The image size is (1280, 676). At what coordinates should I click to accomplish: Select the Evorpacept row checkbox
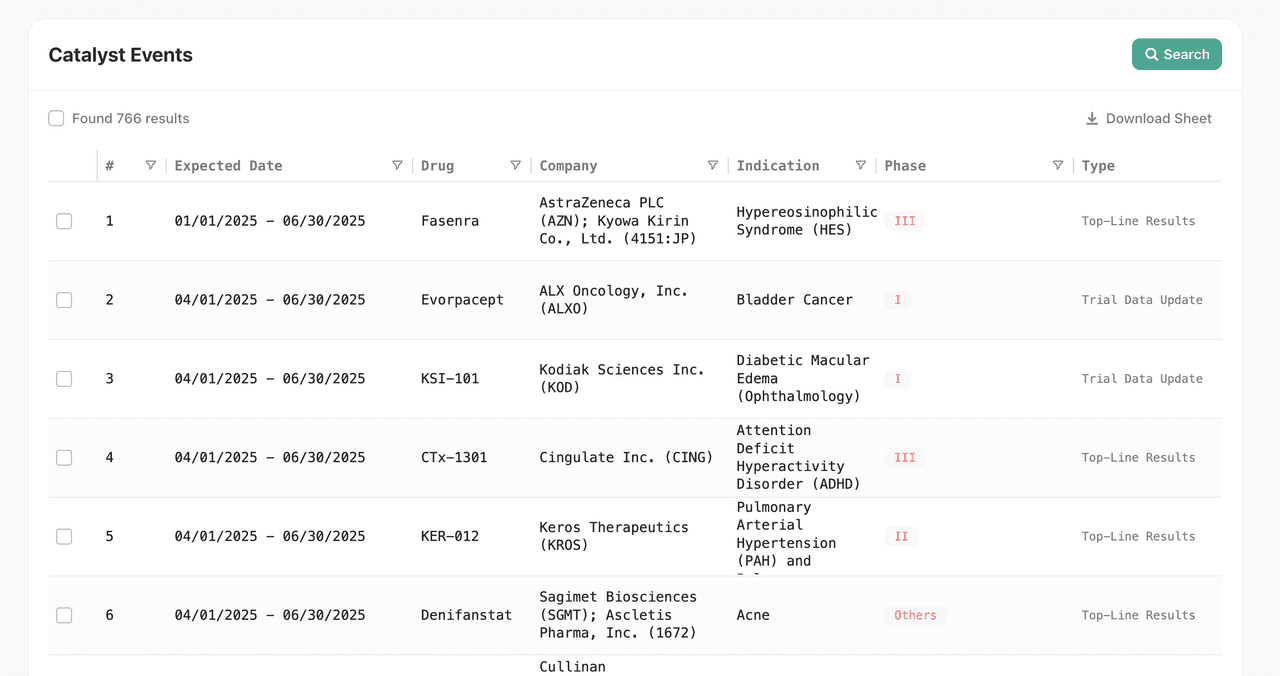pyautogui.click(x=64, y=300)
